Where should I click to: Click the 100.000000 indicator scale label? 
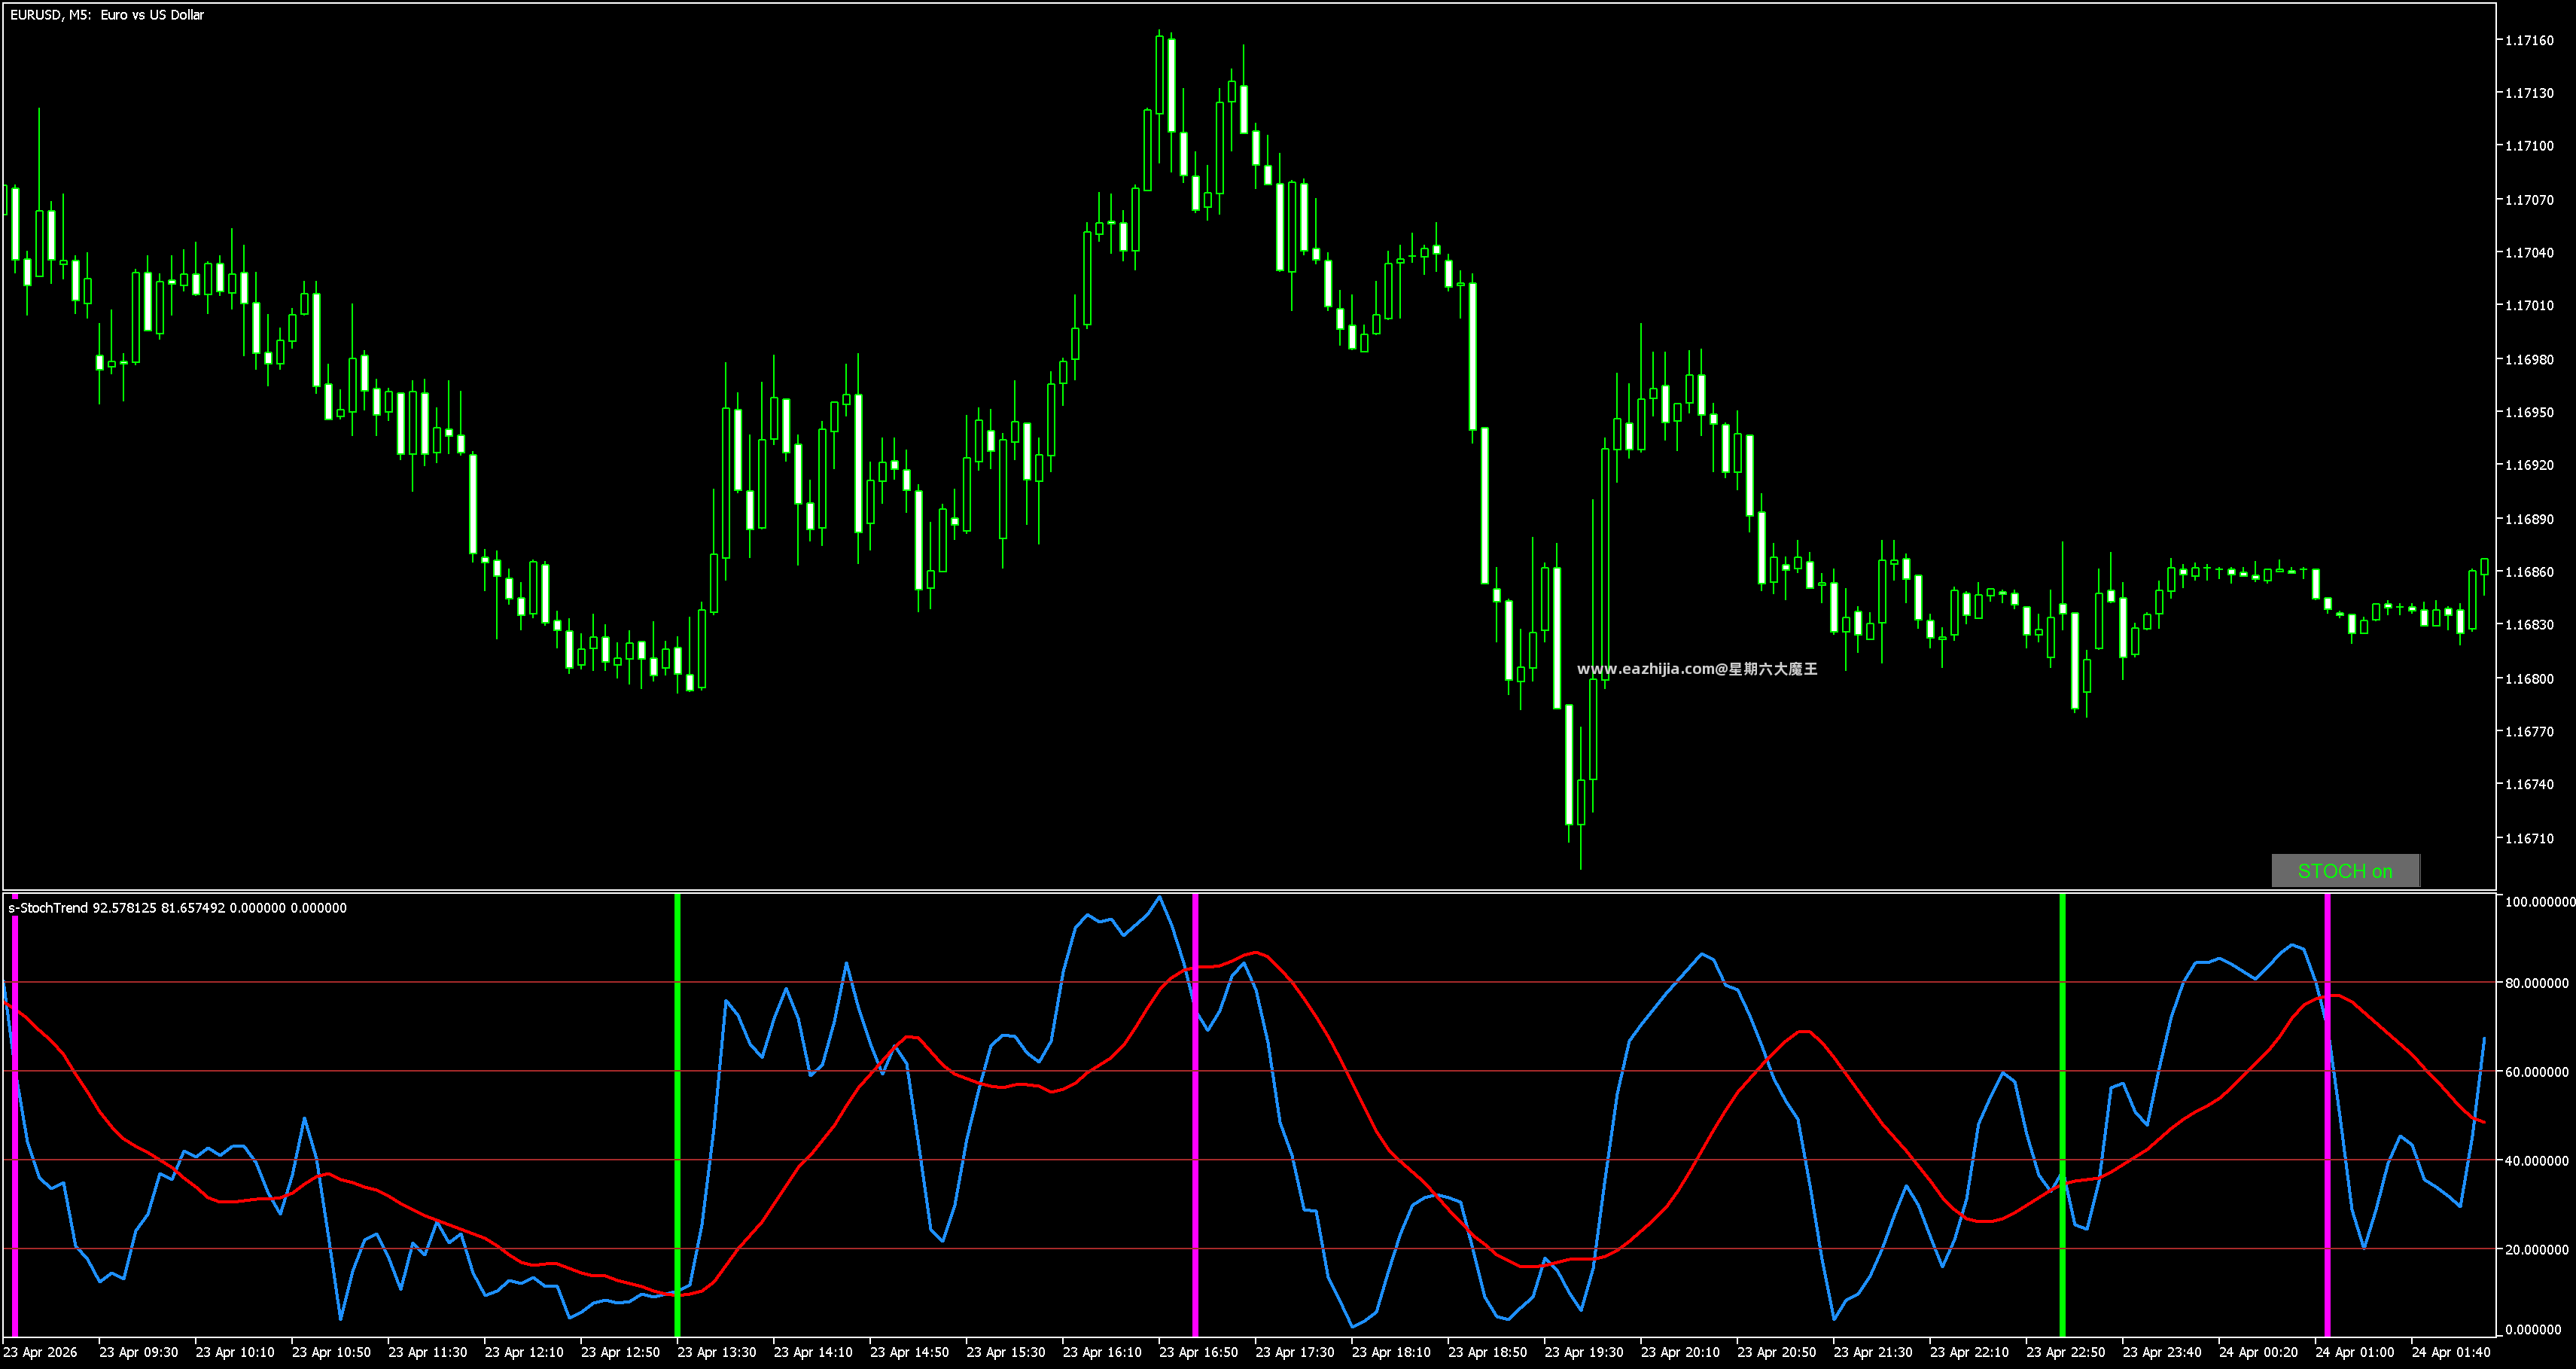tap(2539, 902)
